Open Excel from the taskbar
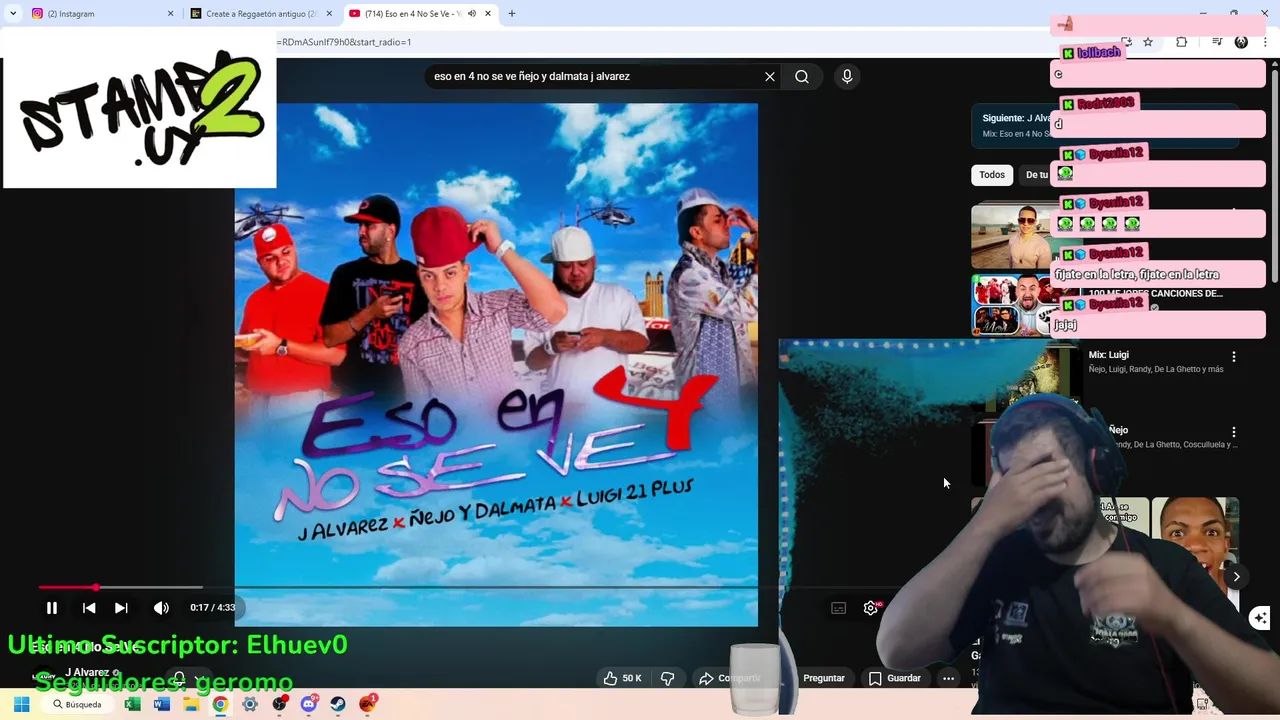This screenshot has width=1280, height=720. pyautogui.click(x=132, y=704)
